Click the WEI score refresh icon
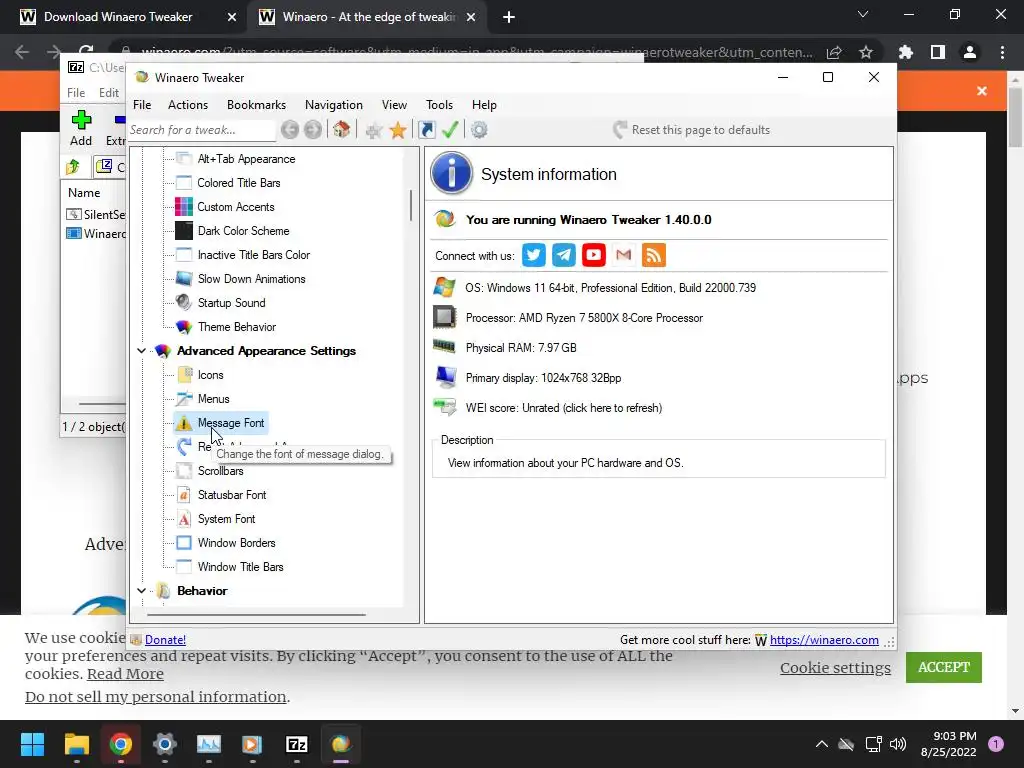This screenshot has height=768, width=1024. 445,408
